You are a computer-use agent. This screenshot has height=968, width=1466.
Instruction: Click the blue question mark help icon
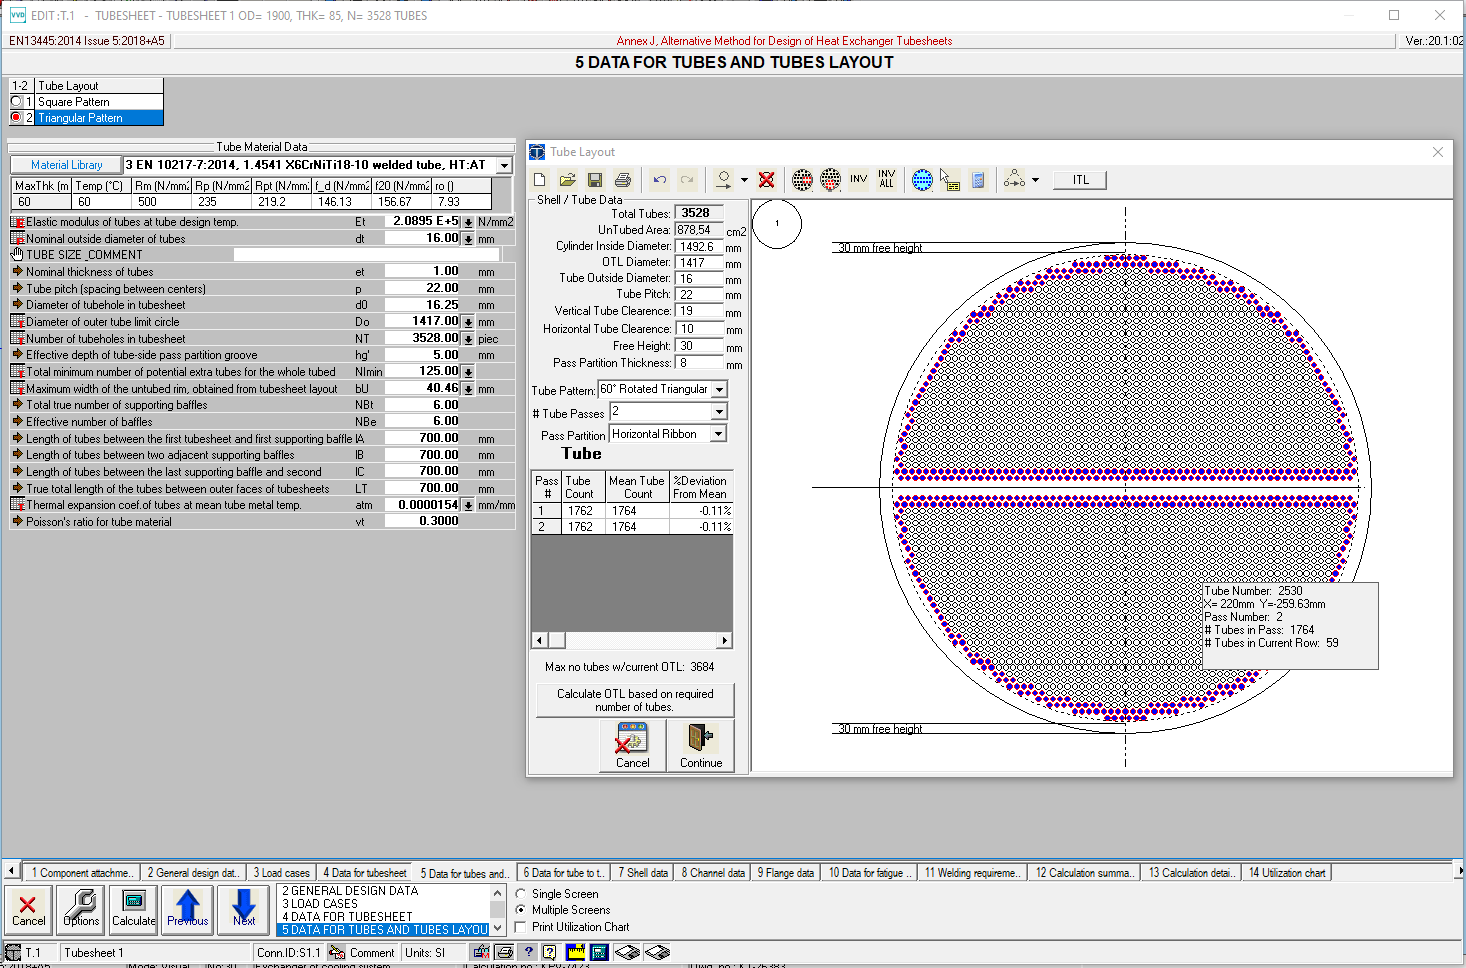tap(529, 952)
